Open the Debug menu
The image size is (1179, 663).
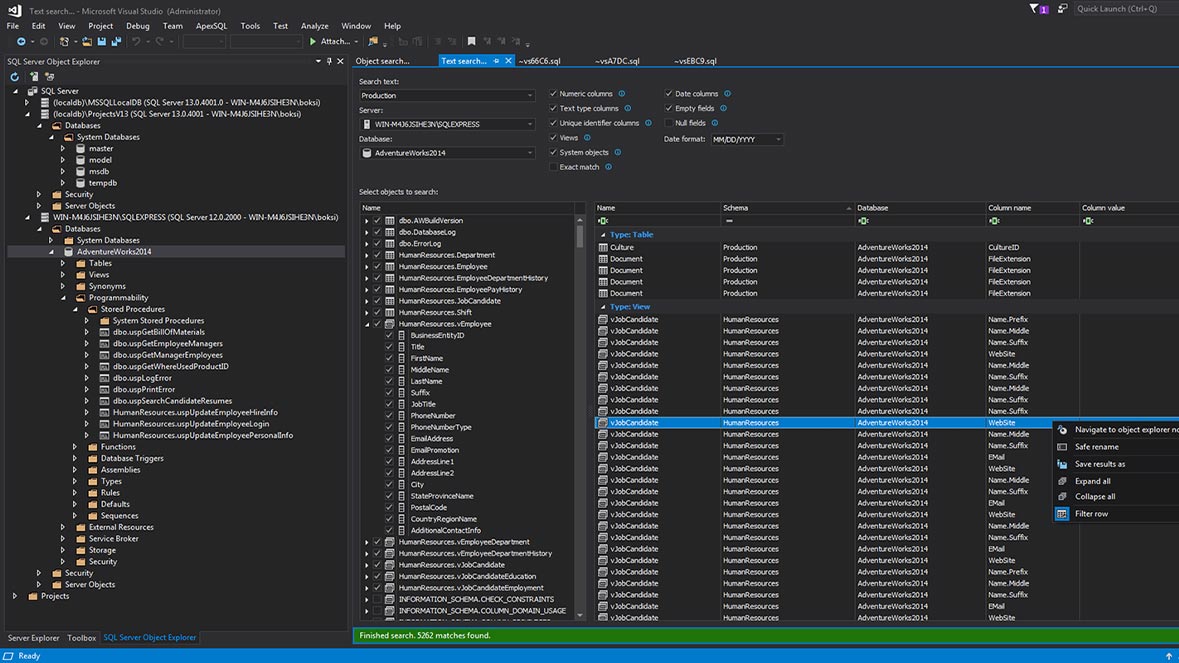click(x=138, y=26)
